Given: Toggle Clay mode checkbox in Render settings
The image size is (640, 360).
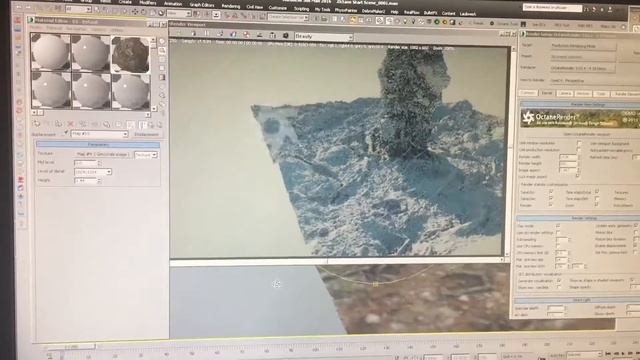Looking at the screenshot, I should click(558, 226).
